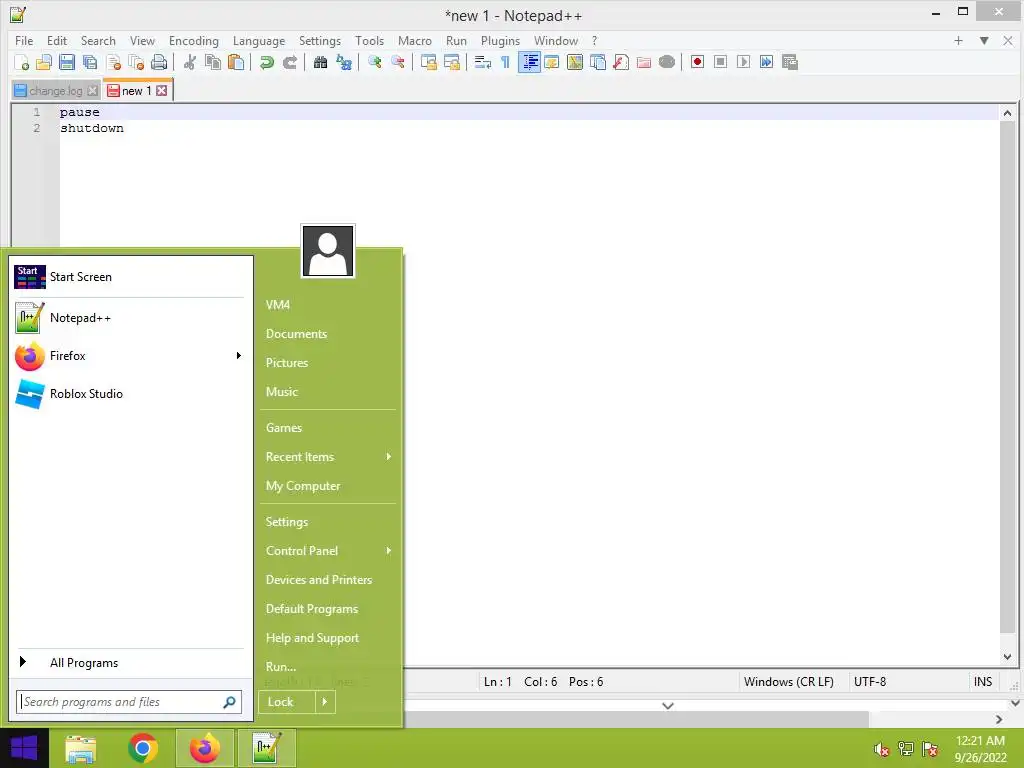This screenshot has width=1024, height=768.
Task: Click the Copy toolbar icon
Action: pyautogui.click(x=213, y=62)
